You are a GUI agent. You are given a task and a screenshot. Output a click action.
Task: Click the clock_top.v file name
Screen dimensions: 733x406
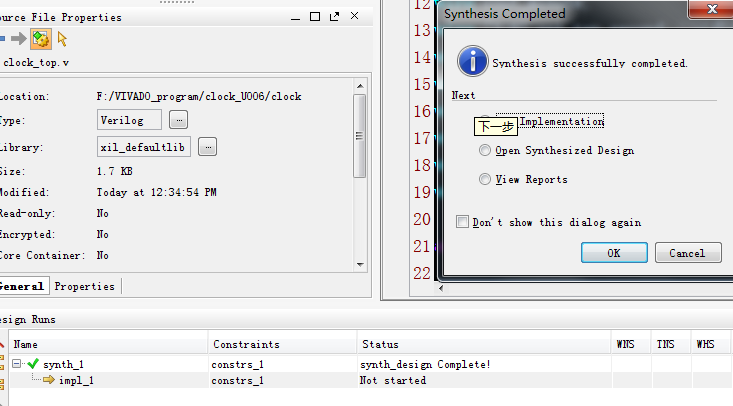click(36, 63)
